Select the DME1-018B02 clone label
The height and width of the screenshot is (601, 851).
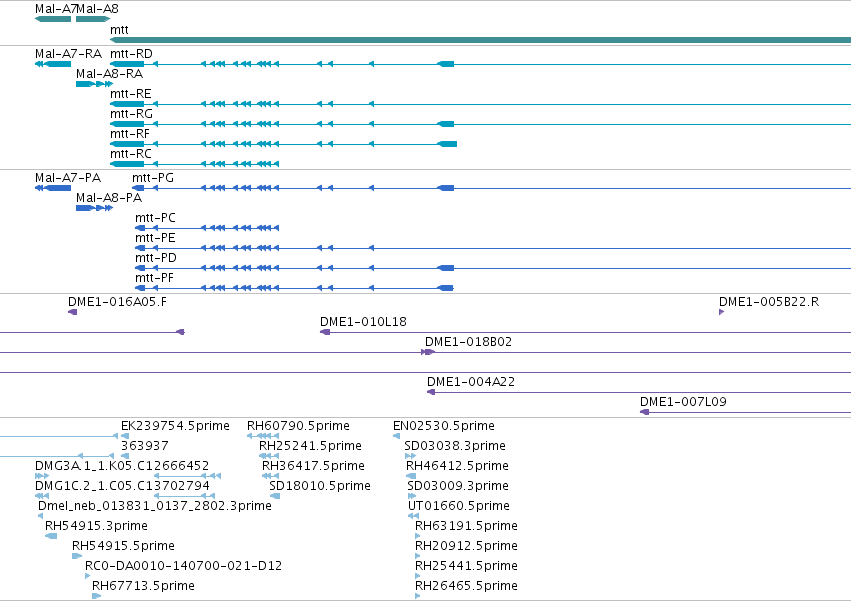click(468, 343)
